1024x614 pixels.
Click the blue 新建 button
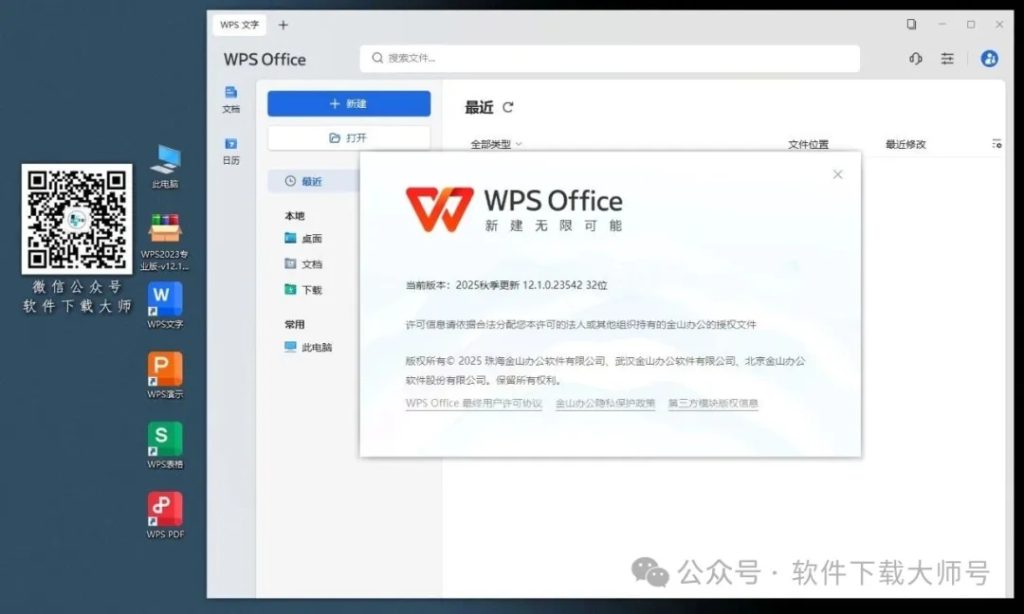click(347, 103)
